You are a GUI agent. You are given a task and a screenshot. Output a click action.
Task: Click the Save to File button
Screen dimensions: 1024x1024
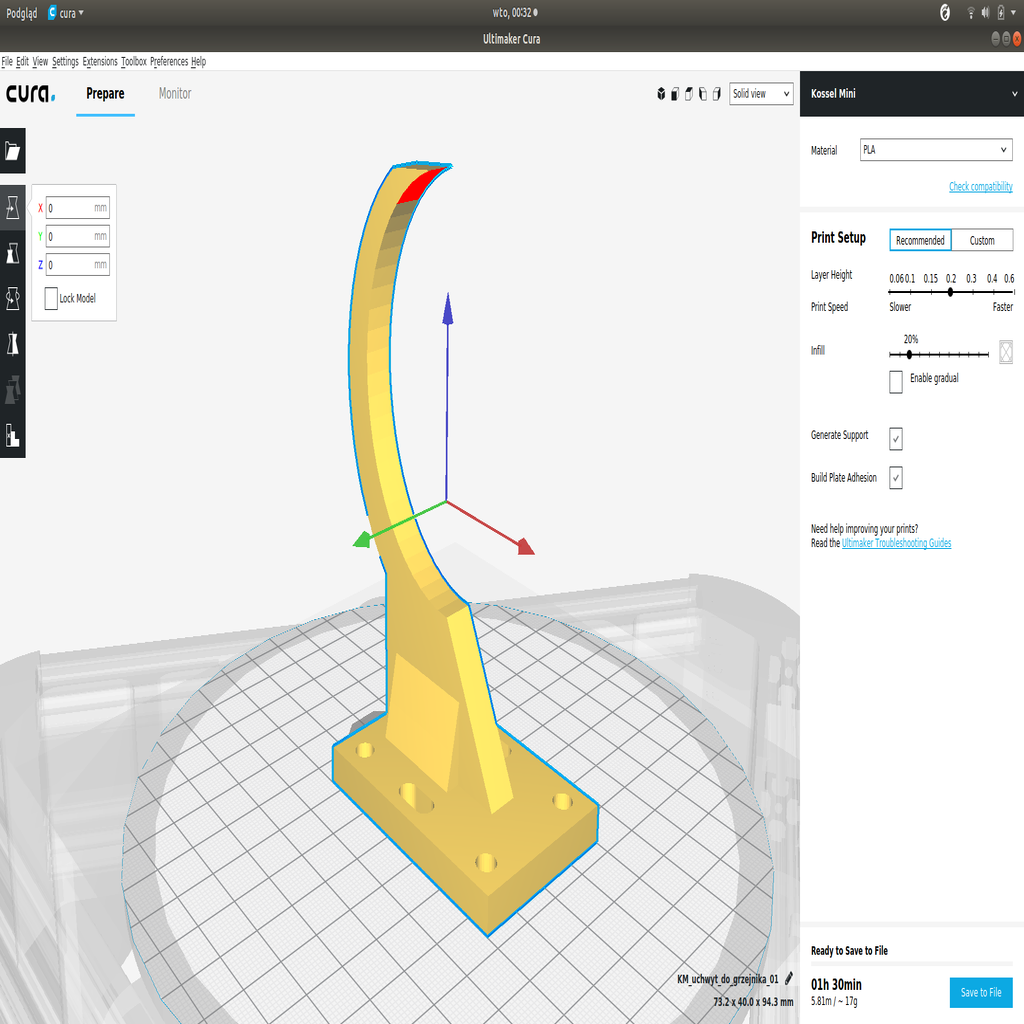pos(980,992)
